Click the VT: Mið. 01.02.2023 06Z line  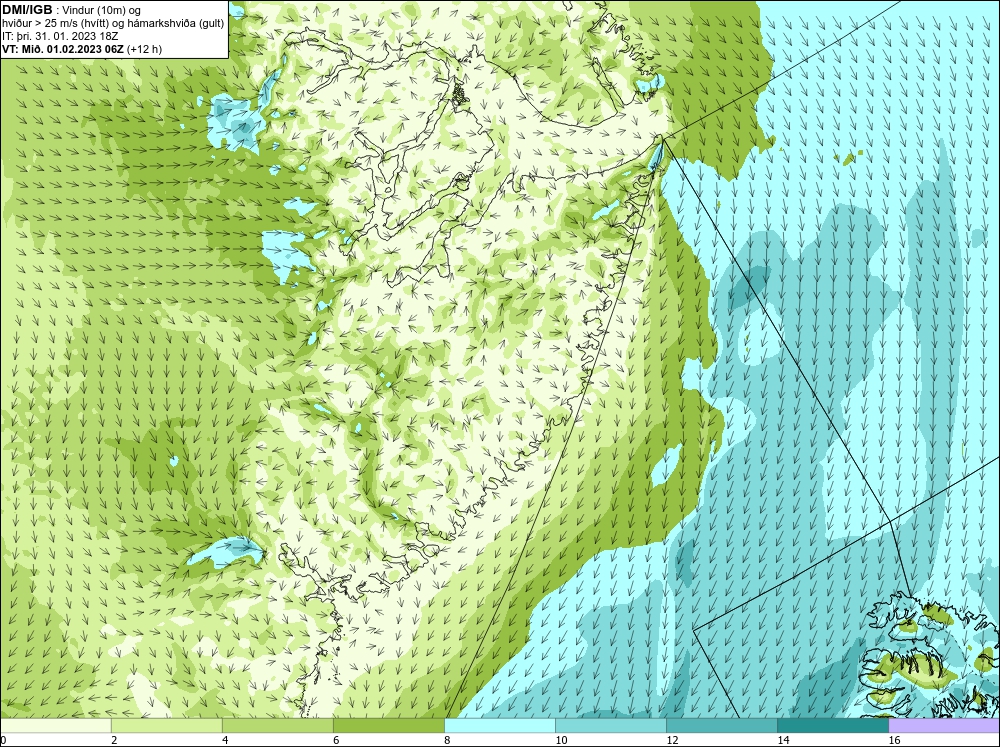(82, 49)
